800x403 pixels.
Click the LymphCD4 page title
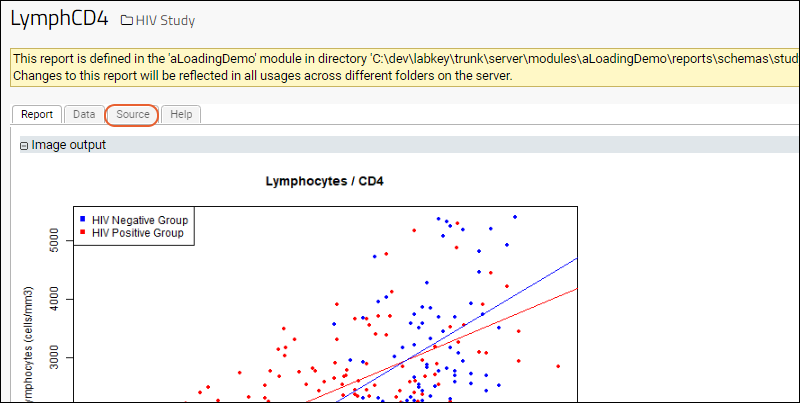tap(59, 19)
